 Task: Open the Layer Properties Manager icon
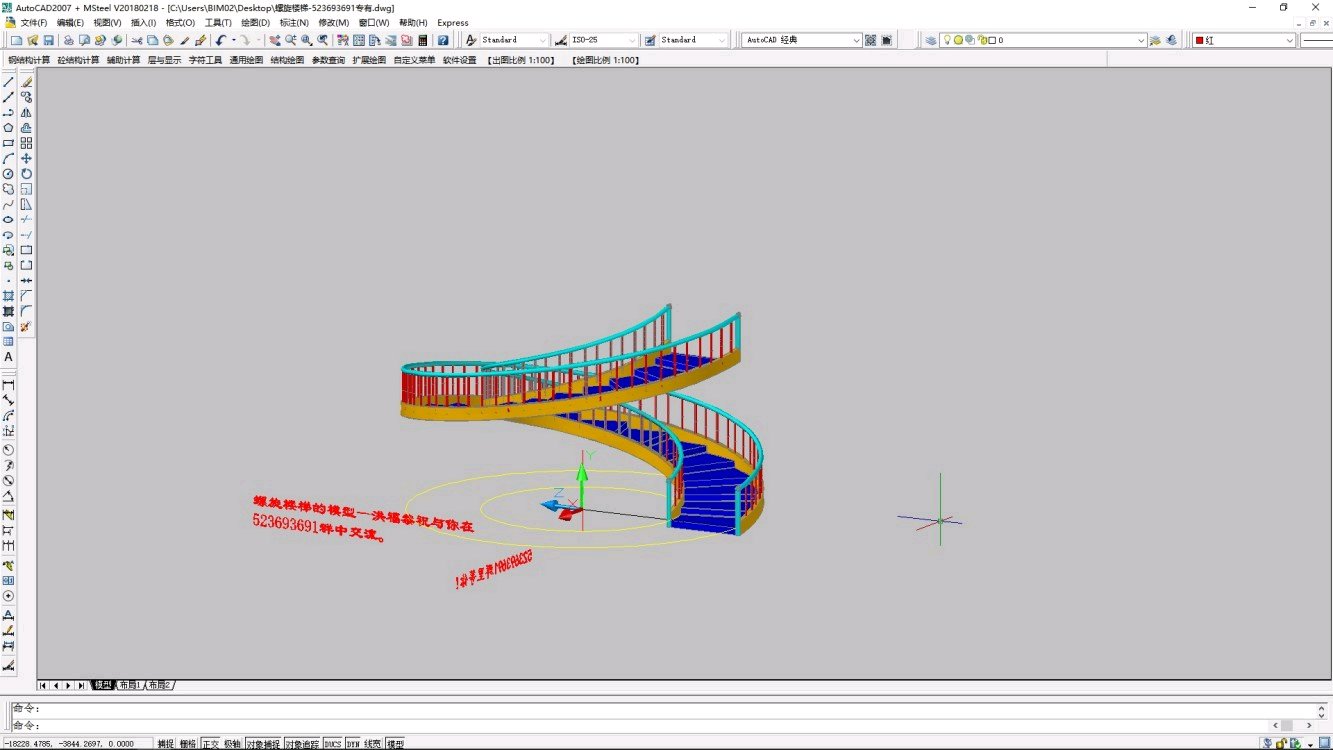pyautogui.click(x=930, y=40)
